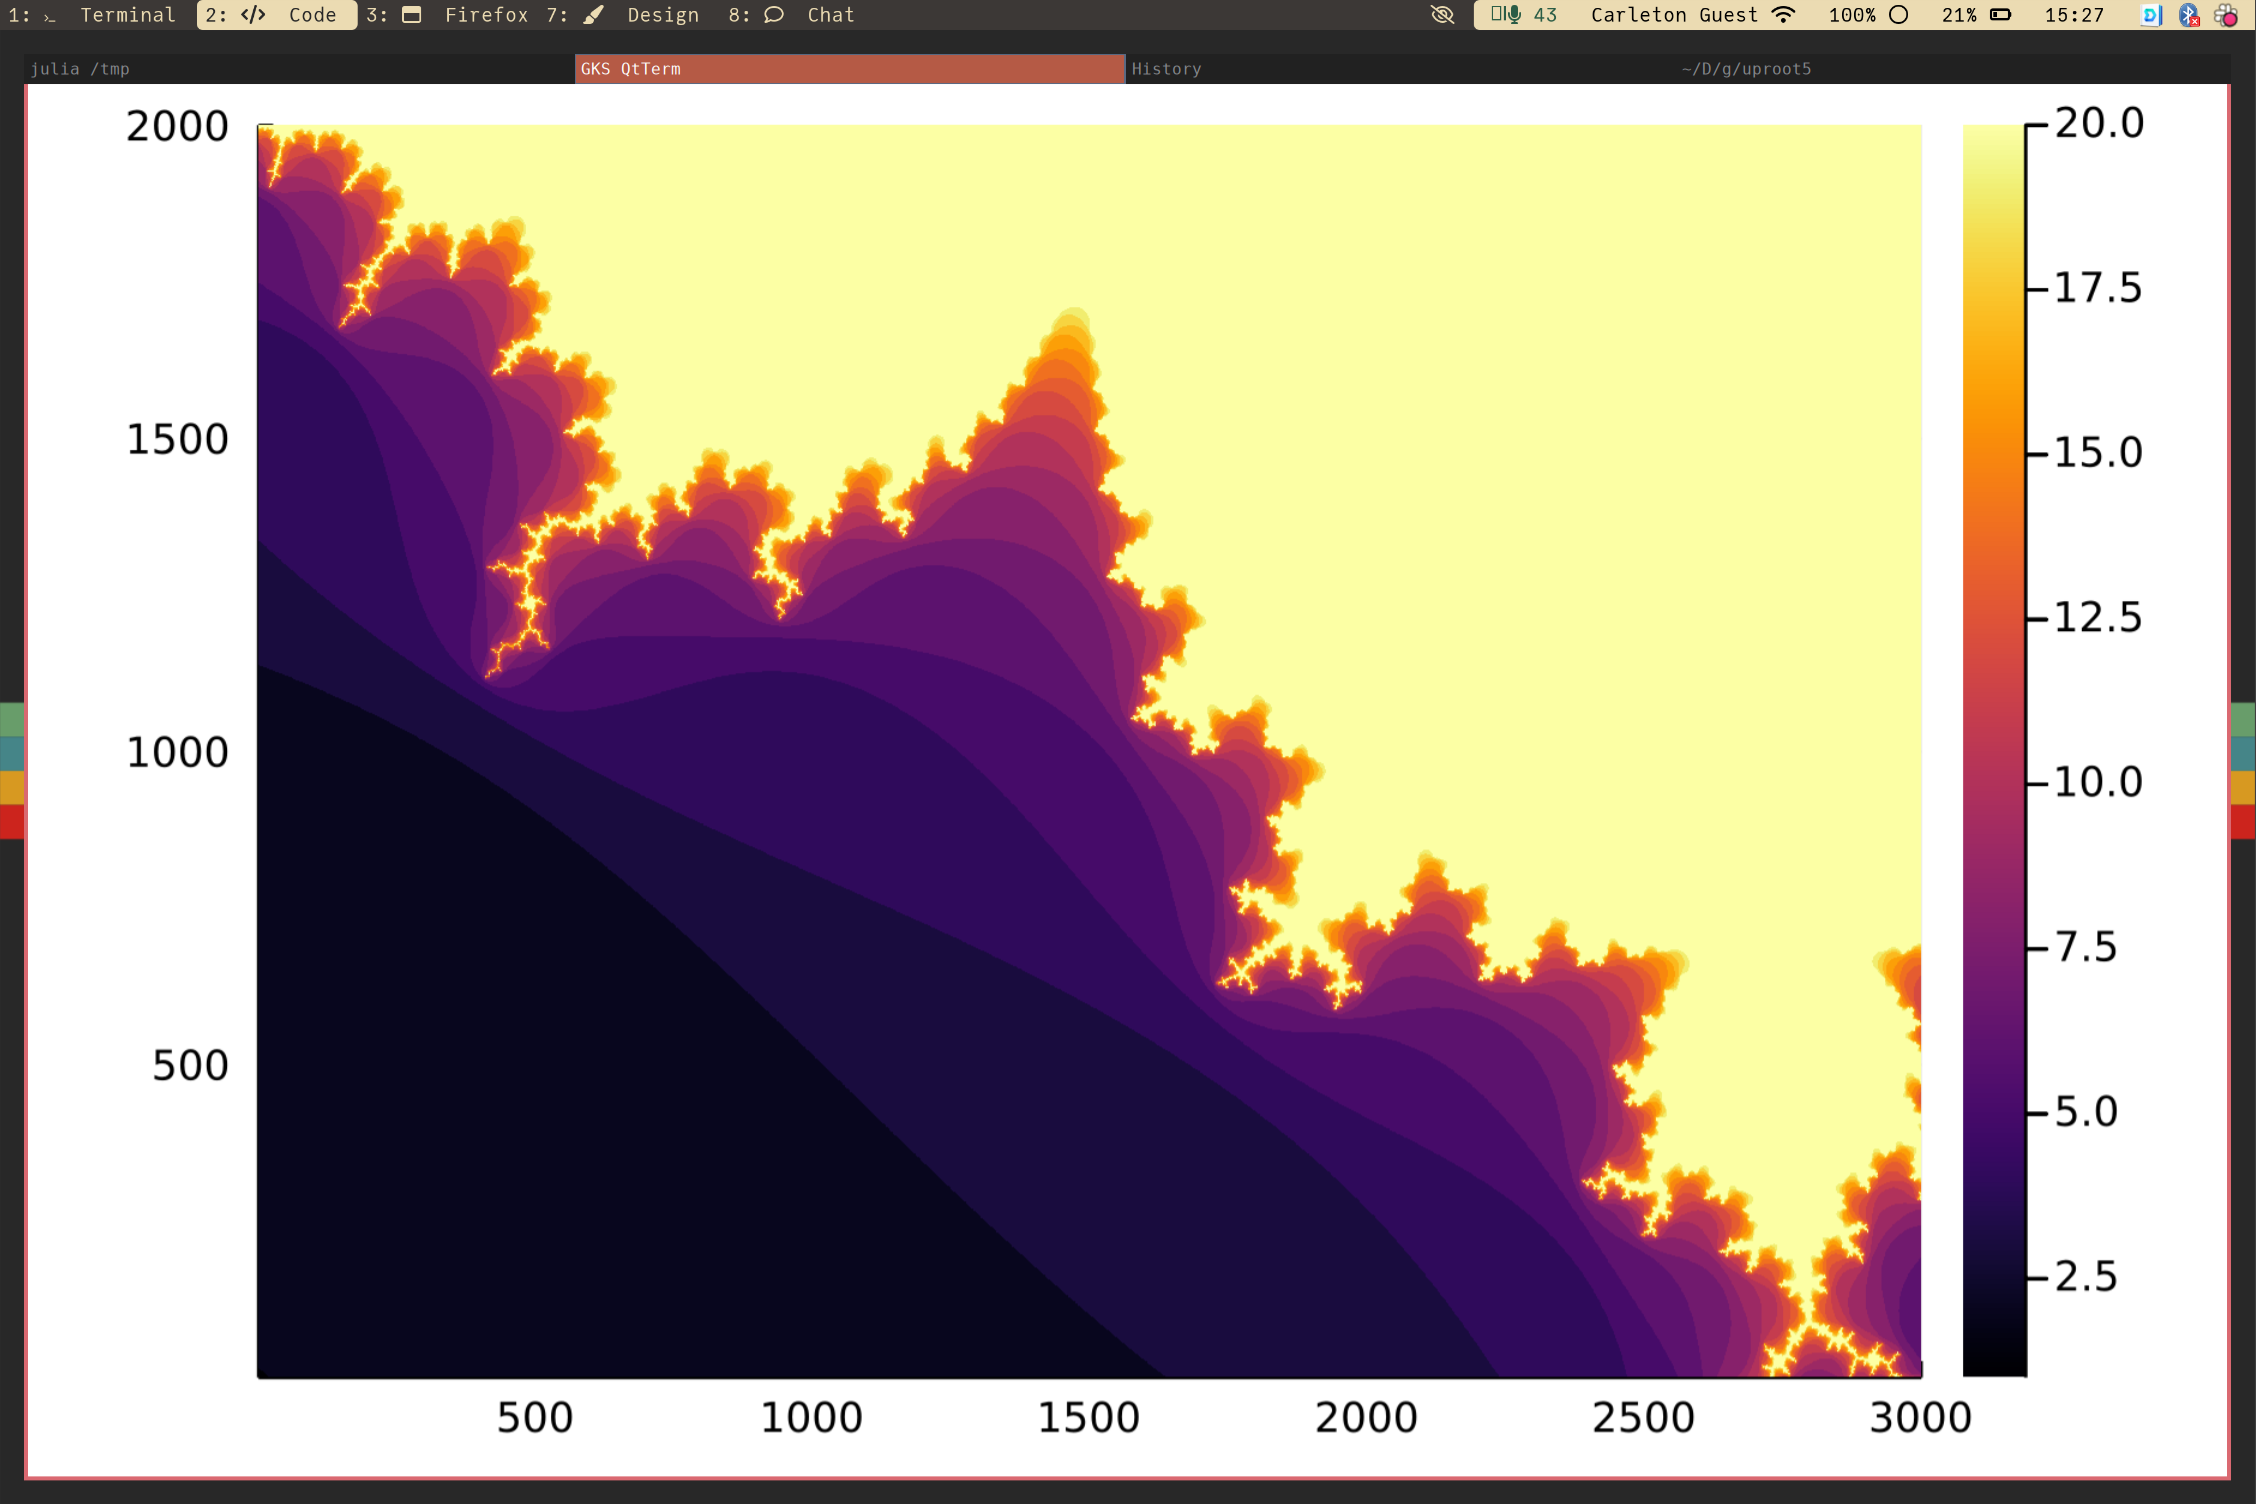Screen dimensions: 2256x1504
Task: Select the '~/D/g/uproot5' window tab
Action: [1953, 69]
